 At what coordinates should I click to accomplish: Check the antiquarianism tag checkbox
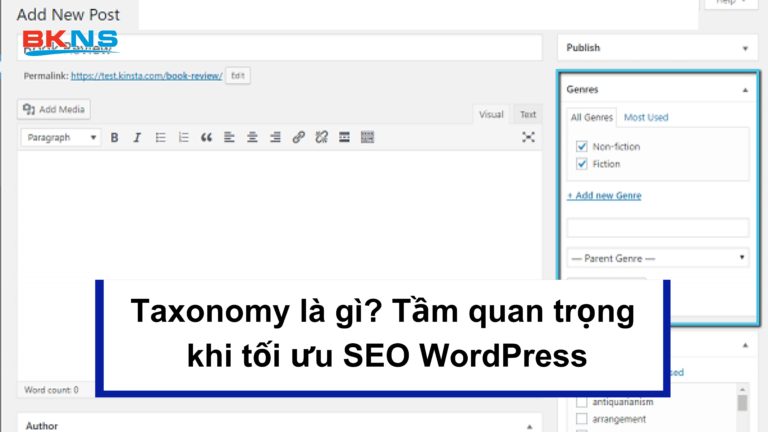pos(581,402)
